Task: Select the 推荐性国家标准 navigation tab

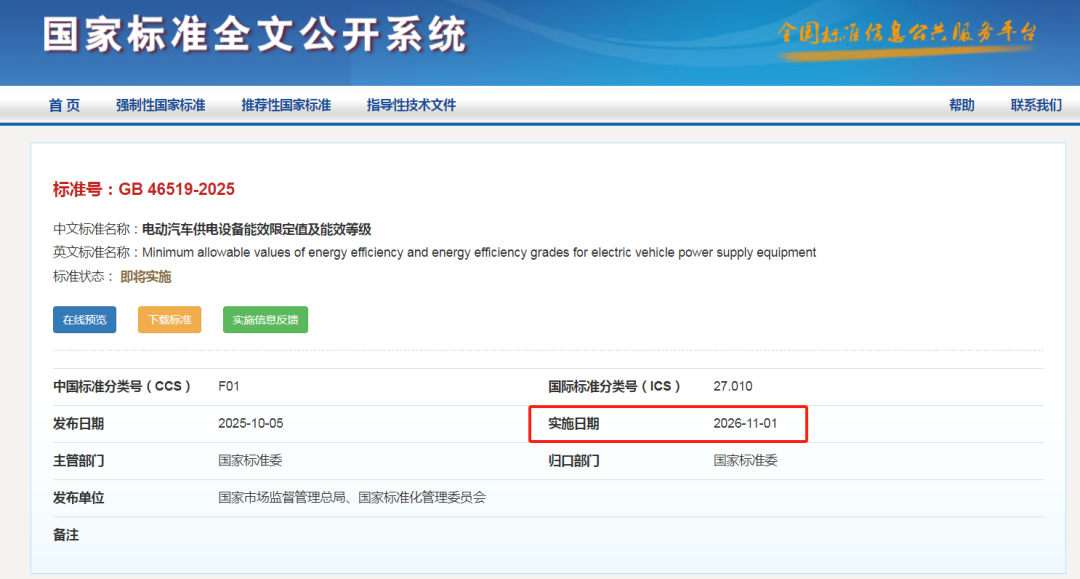Action: click(285, 105)
